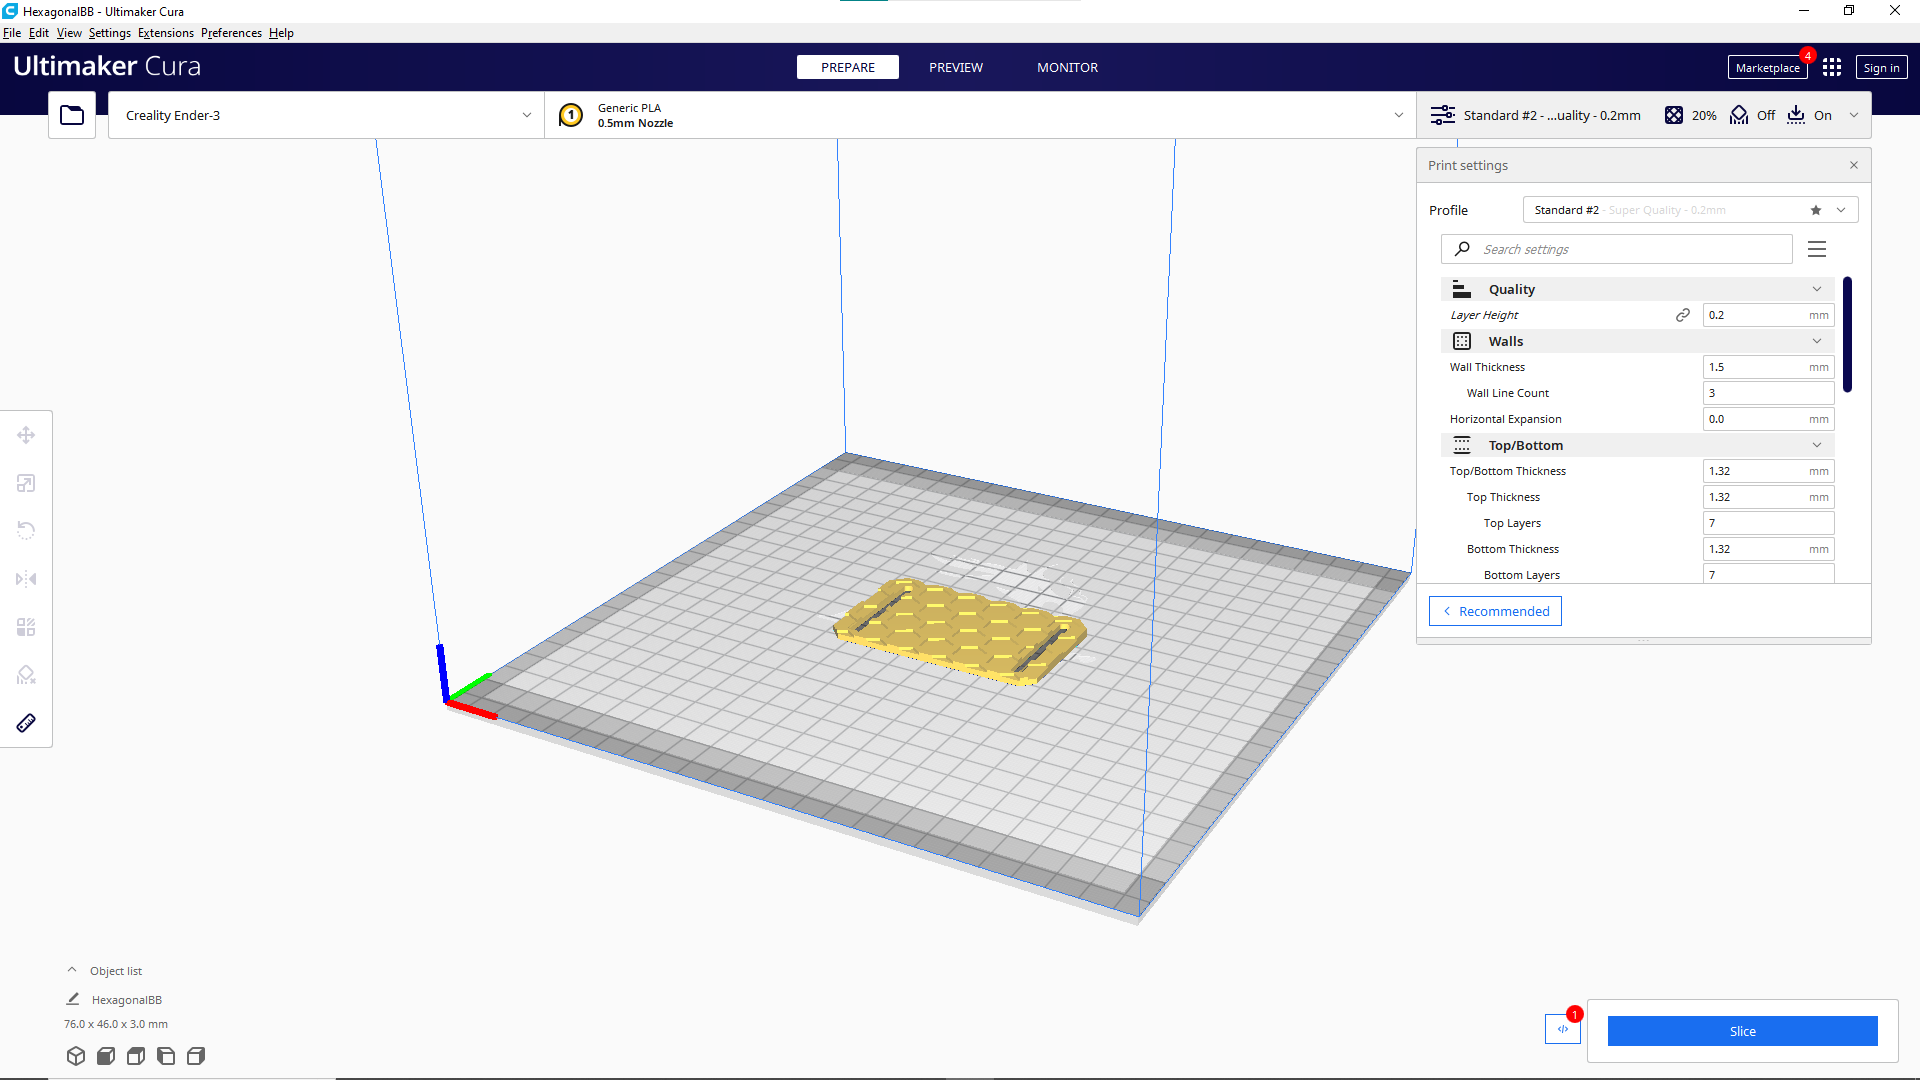1920x1080 pixels.
Task: Open the Extensions menu
Action: 166,33
